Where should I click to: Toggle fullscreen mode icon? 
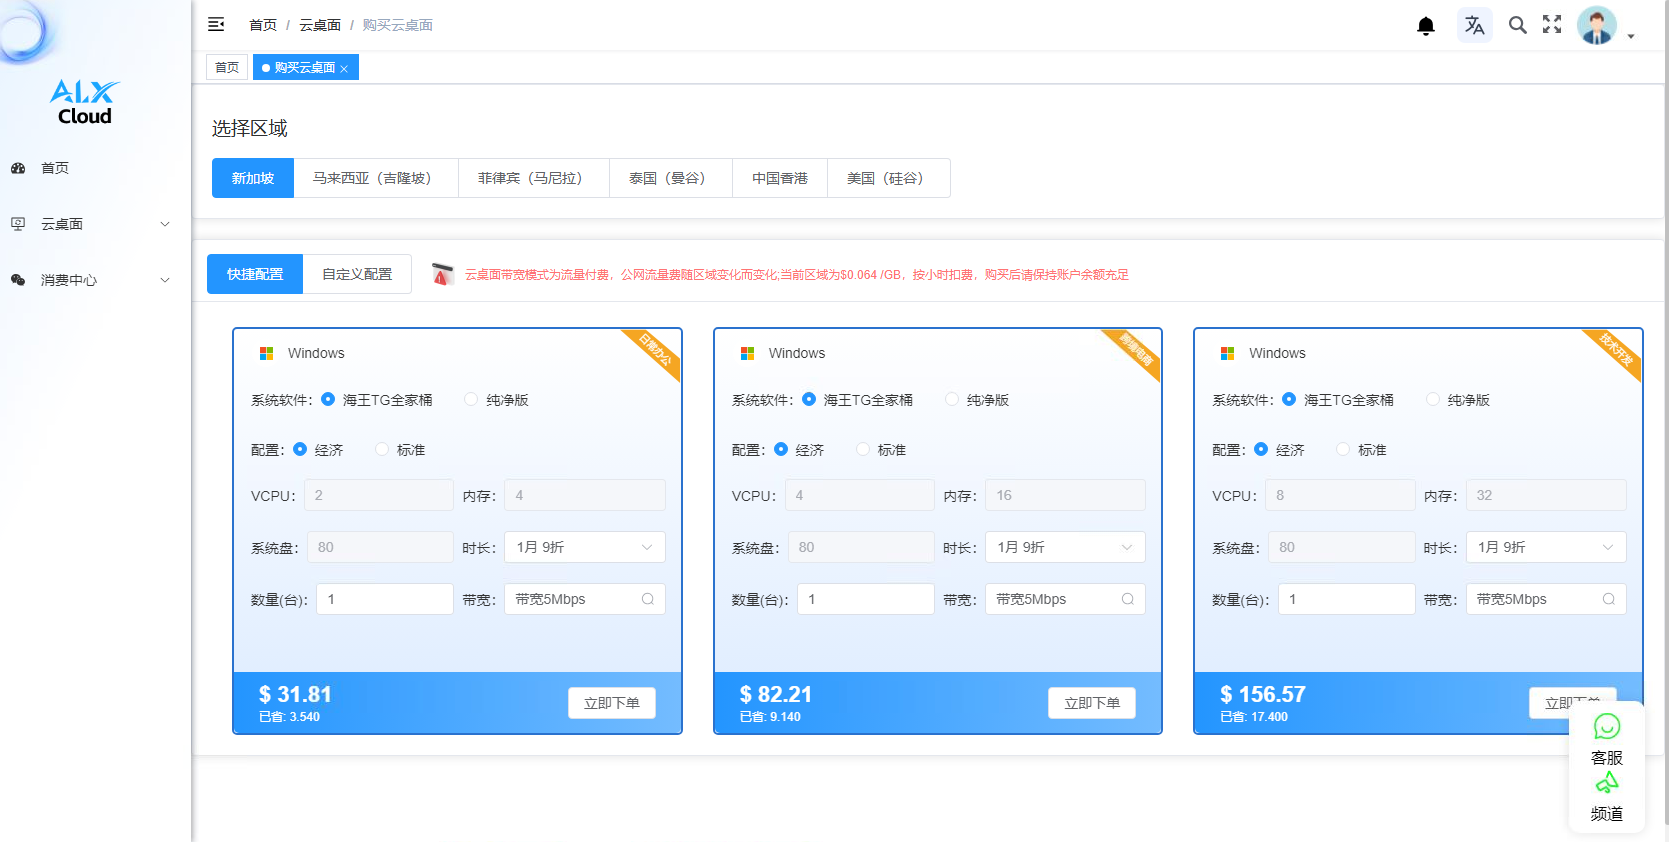point(1552,25)
